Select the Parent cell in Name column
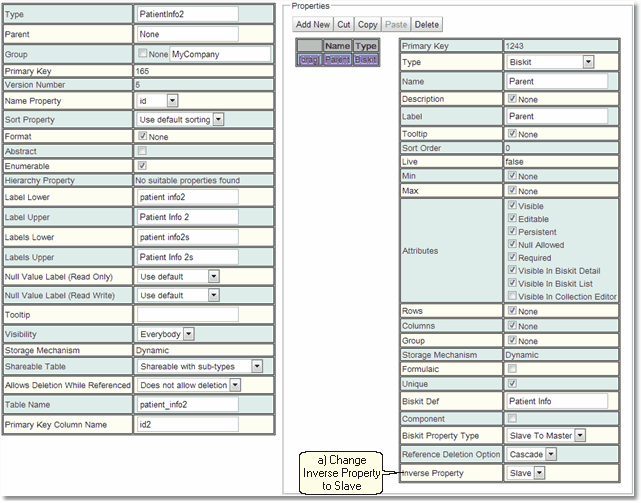 (x=338, y=60)
